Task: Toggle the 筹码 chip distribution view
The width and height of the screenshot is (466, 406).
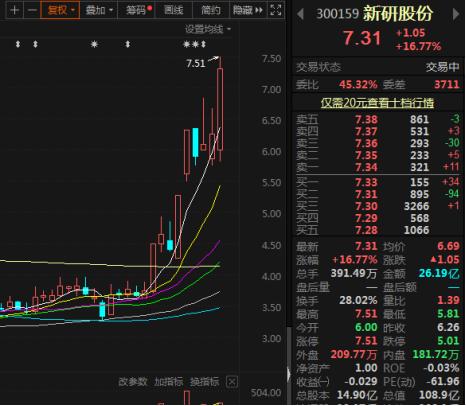Action: pyautogui.click(x=138, y=10)
